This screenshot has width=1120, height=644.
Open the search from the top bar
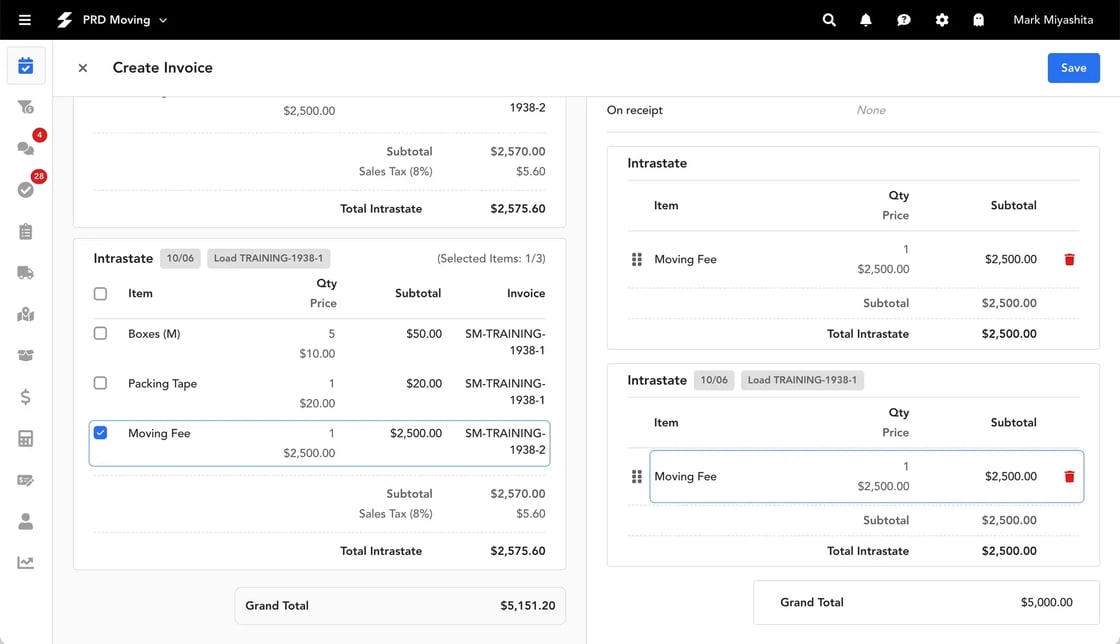point(829,19)
